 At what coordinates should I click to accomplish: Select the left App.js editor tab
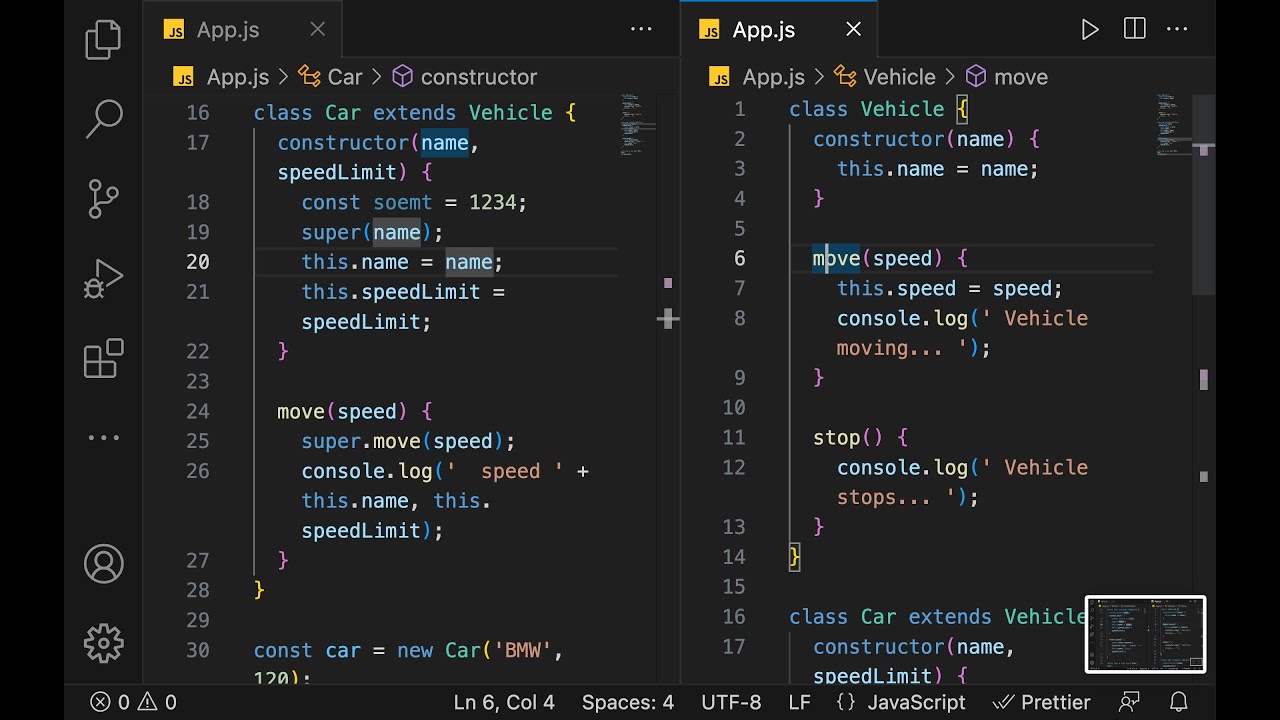pyautogui.click(x=243, y=30)
